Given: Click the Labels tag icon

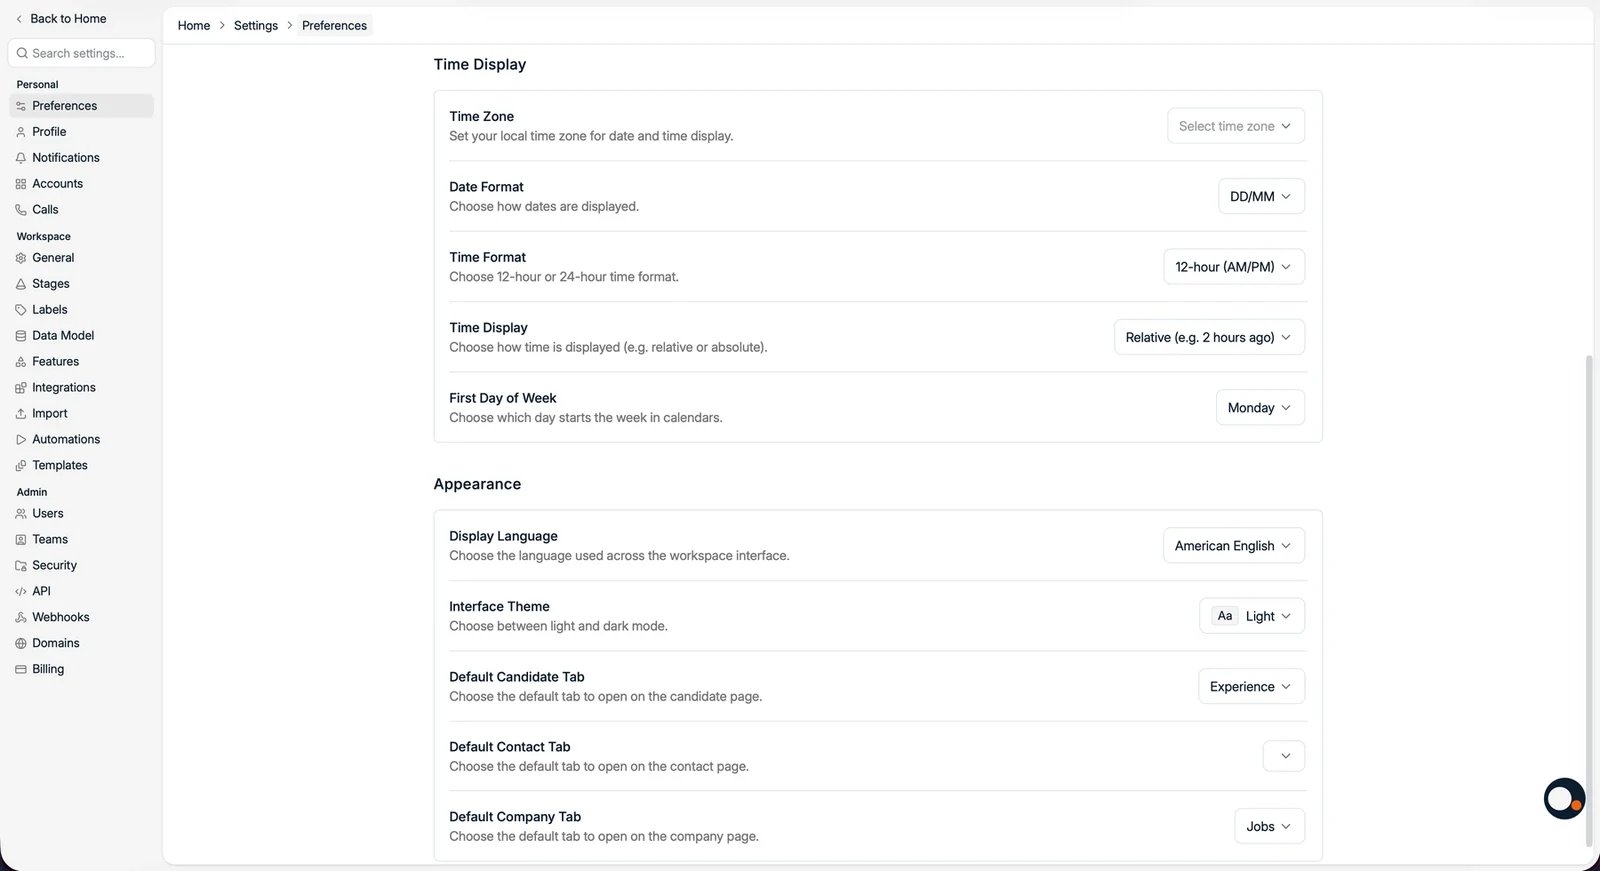Looking at the screenshot, I should 21,310.
